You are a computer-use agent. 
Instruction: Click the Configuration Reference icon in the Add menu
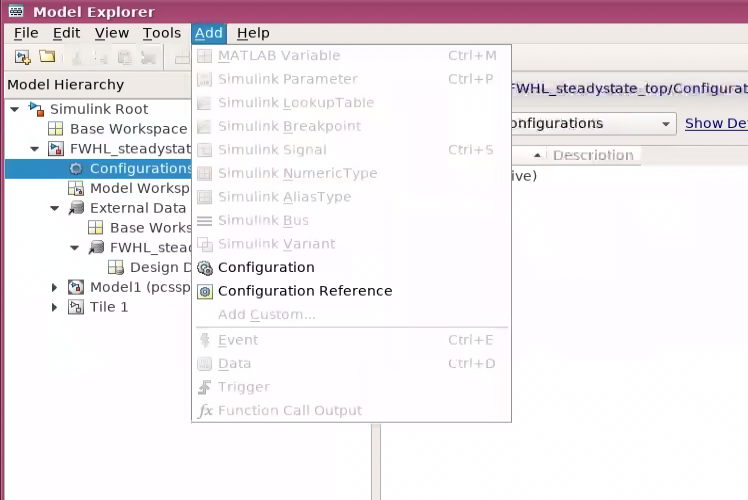[205, 291]
